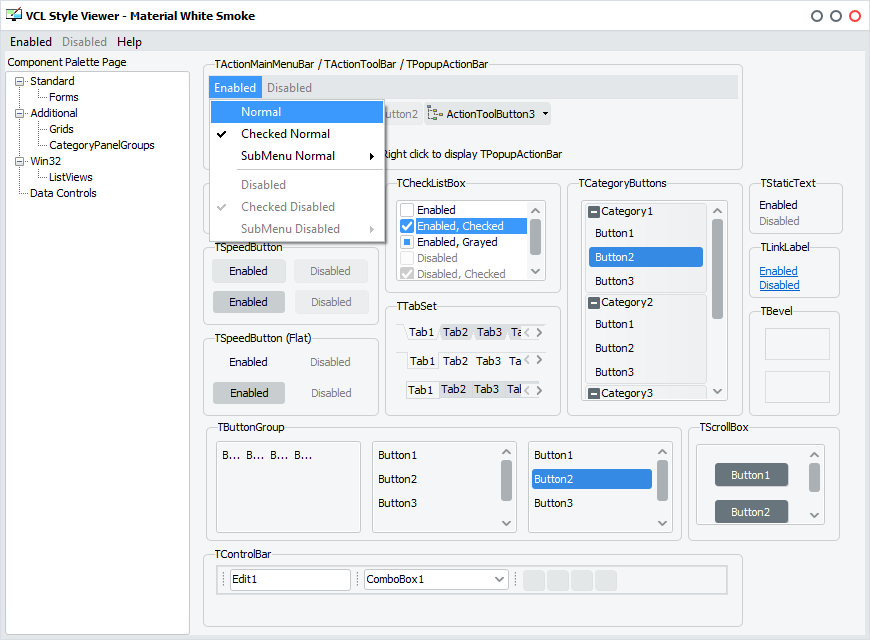This screenshot has width=870, height=640.
Task: Select Tab1 in third TTabSet
Action: [421, 390]
